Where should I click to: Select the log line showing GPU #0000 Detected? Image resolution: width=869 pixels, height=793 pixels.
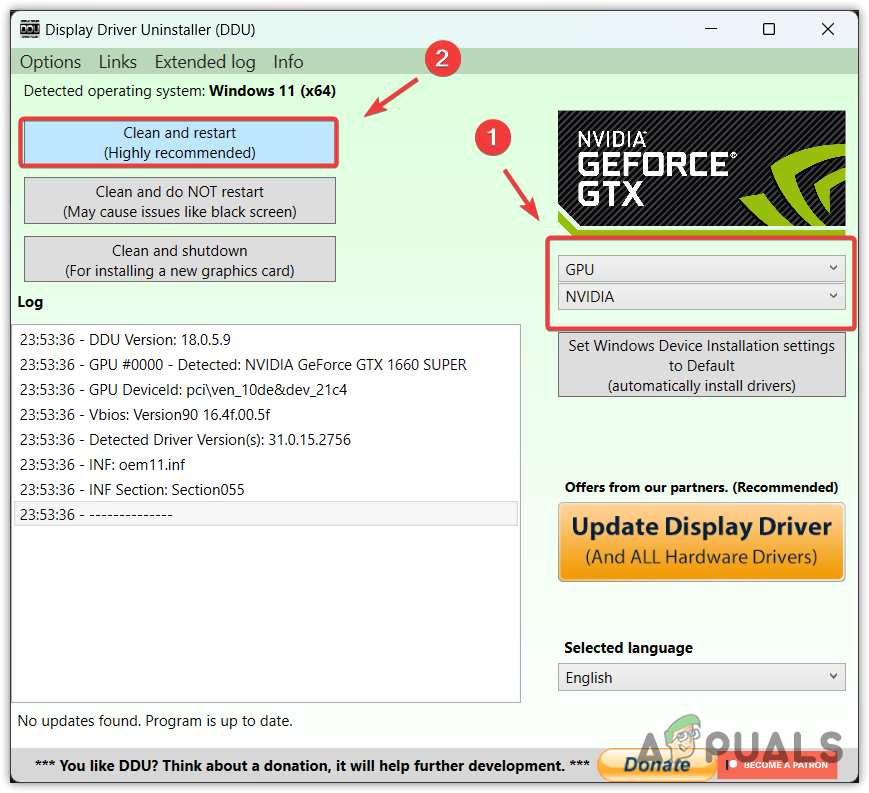(243, 365)
